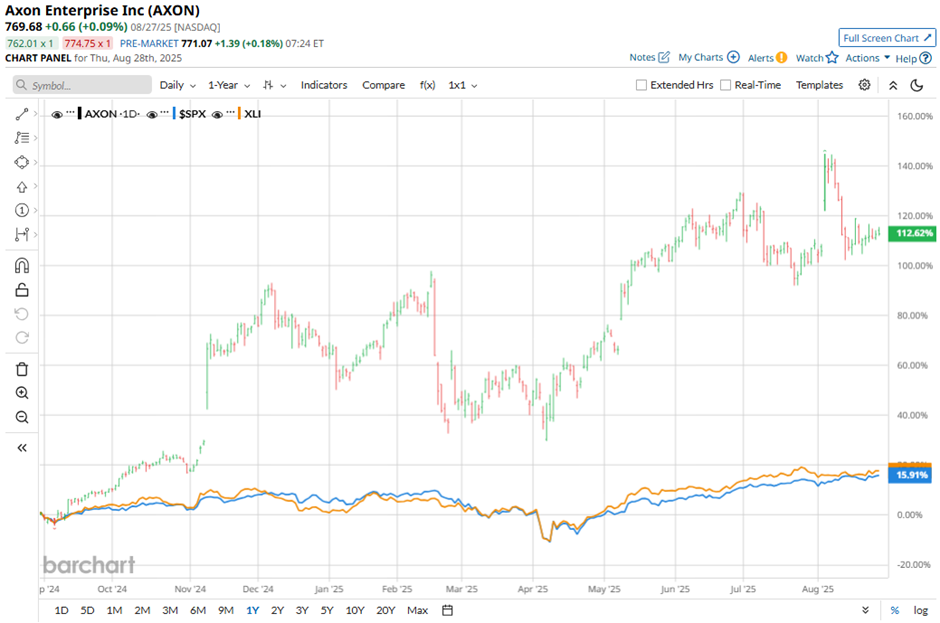
Task: Click the blue $SPX color swatch
Action: click(174, 114)
